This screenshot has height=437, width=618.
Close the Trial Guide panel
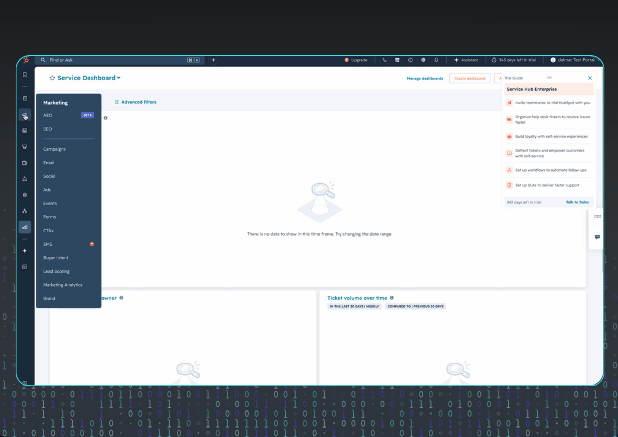(590, 78)
